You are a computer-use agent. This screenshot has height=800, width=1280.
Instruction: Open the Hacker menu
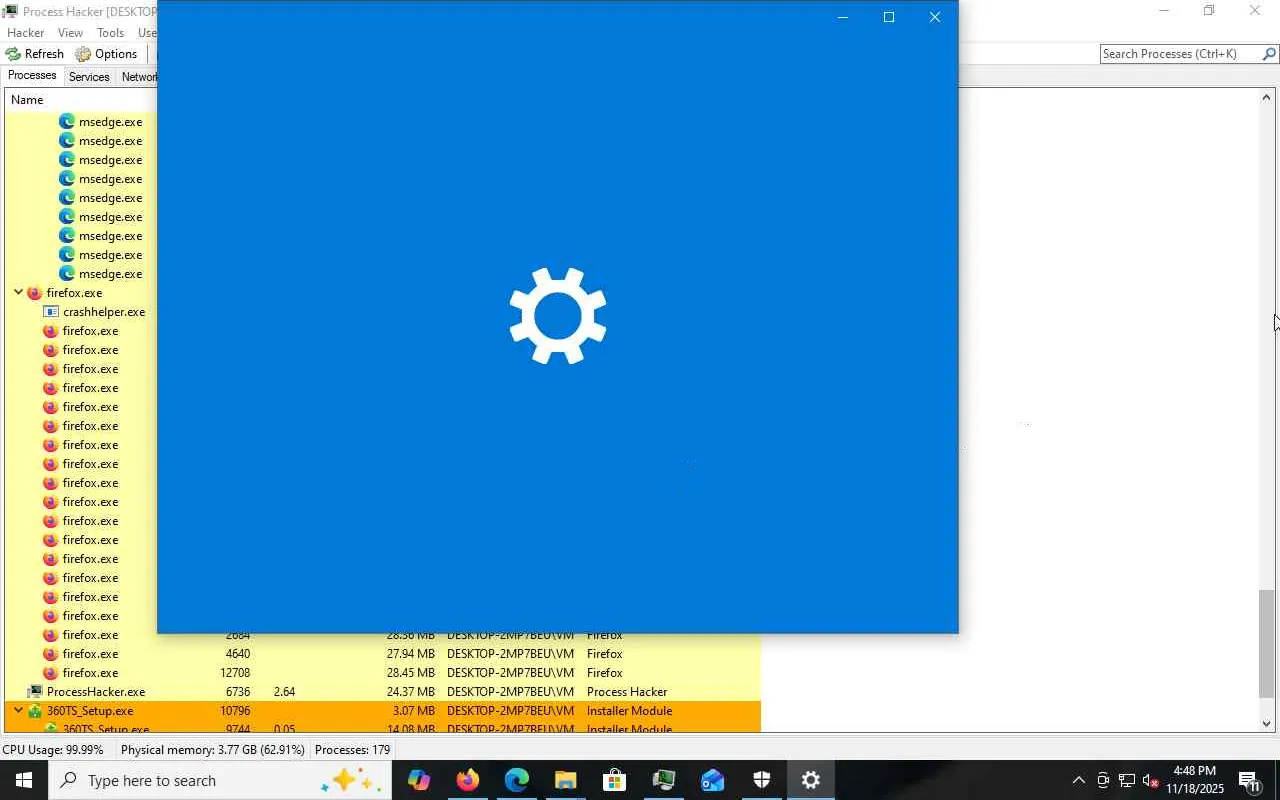pos(26,33)
